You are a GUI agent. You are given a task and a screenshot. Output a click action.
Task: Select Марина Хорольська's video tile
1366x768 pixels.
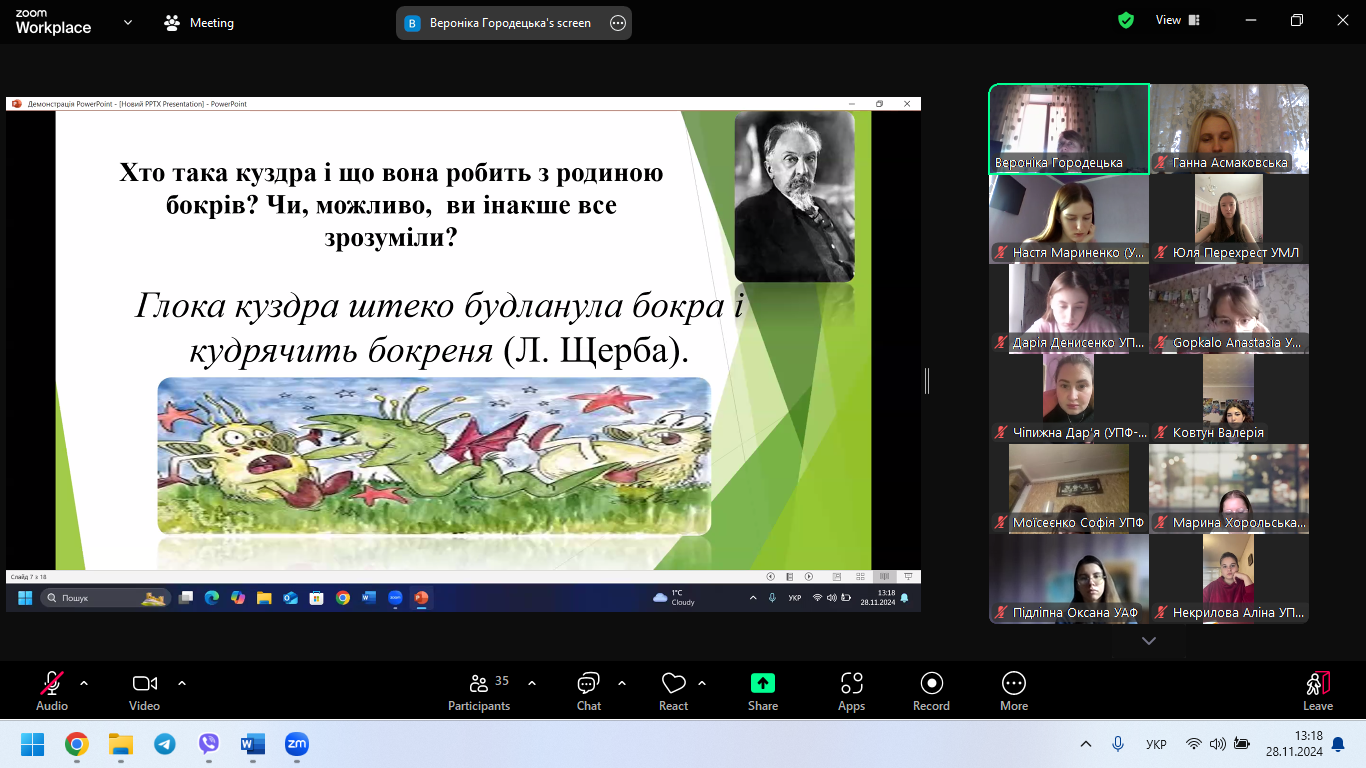click(1229, 489)
